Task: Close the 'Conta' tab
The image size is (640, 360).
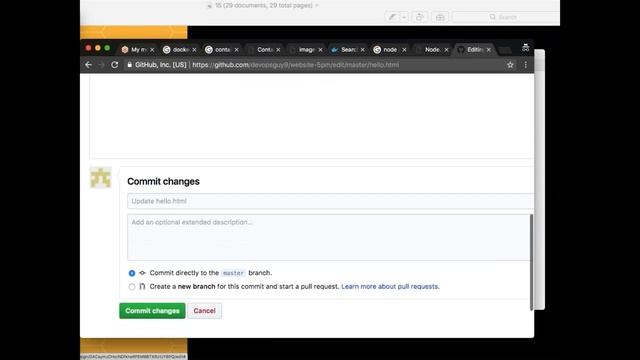Action: tap(278, 50)
